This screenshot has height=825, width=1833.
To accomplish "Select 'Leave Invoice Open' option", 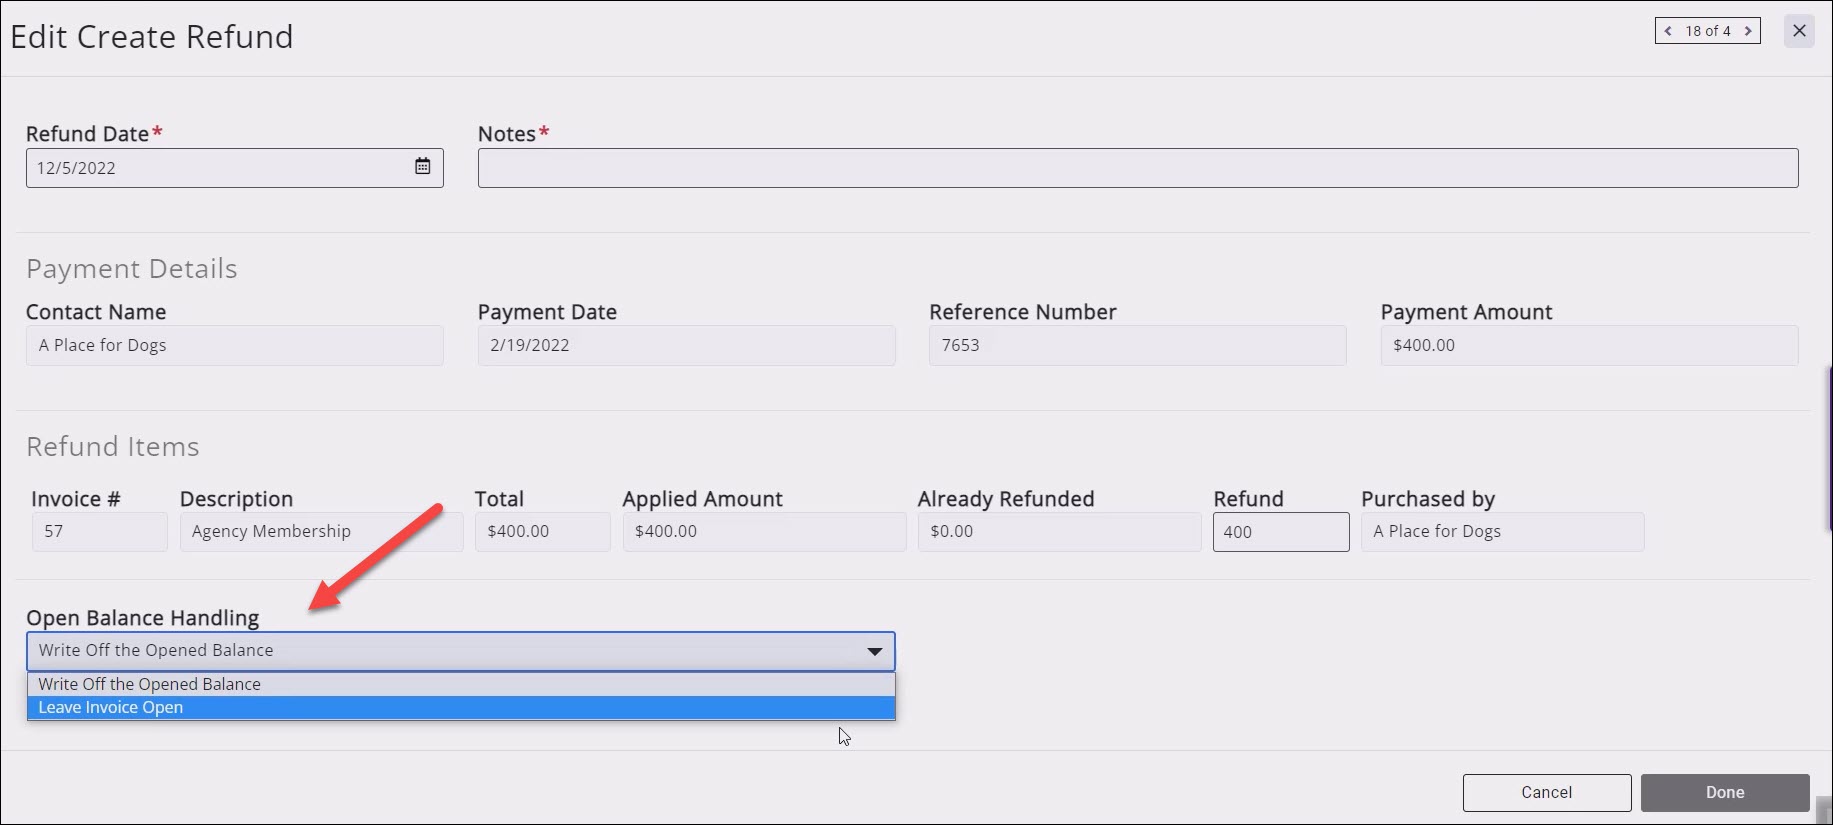I will pos(460,708).
